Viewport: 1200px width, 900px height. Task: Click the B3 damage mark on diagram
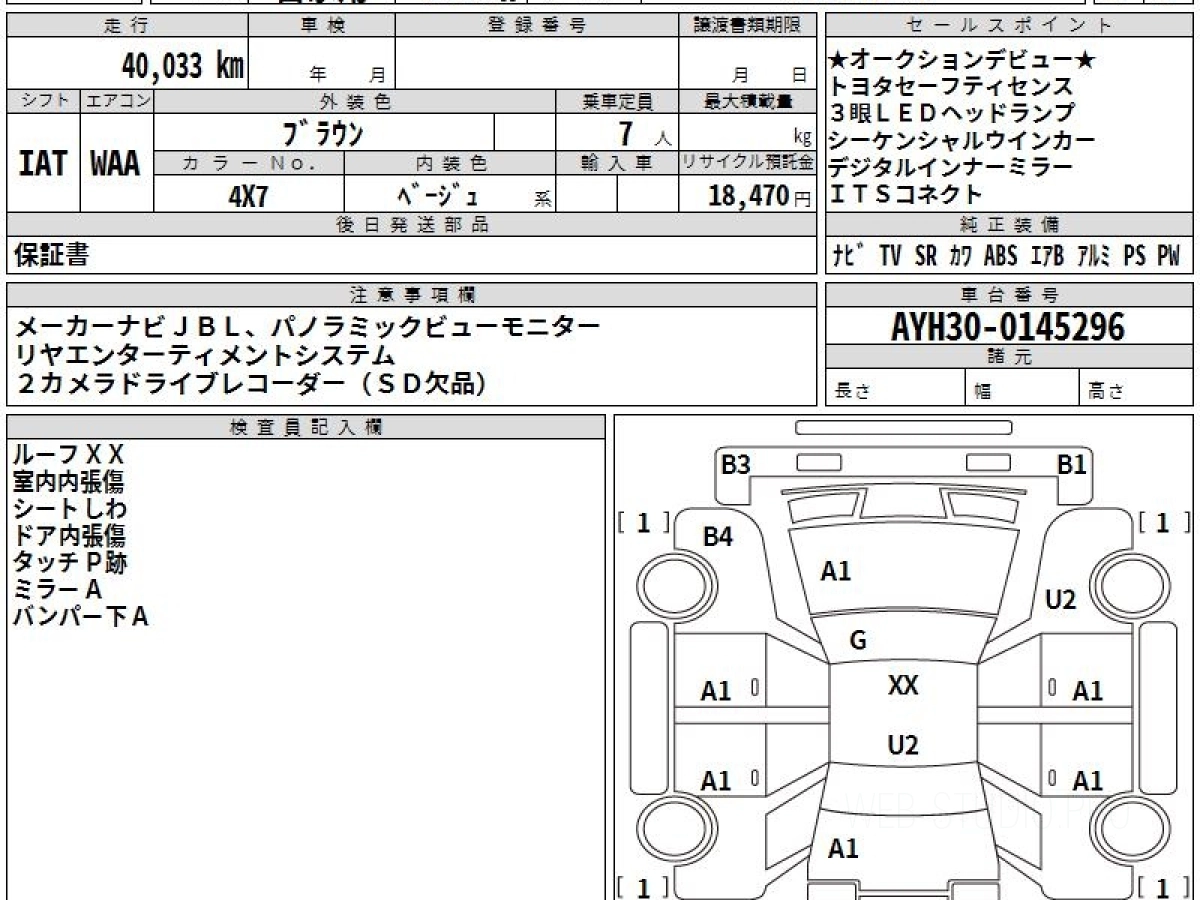(736, 464)
